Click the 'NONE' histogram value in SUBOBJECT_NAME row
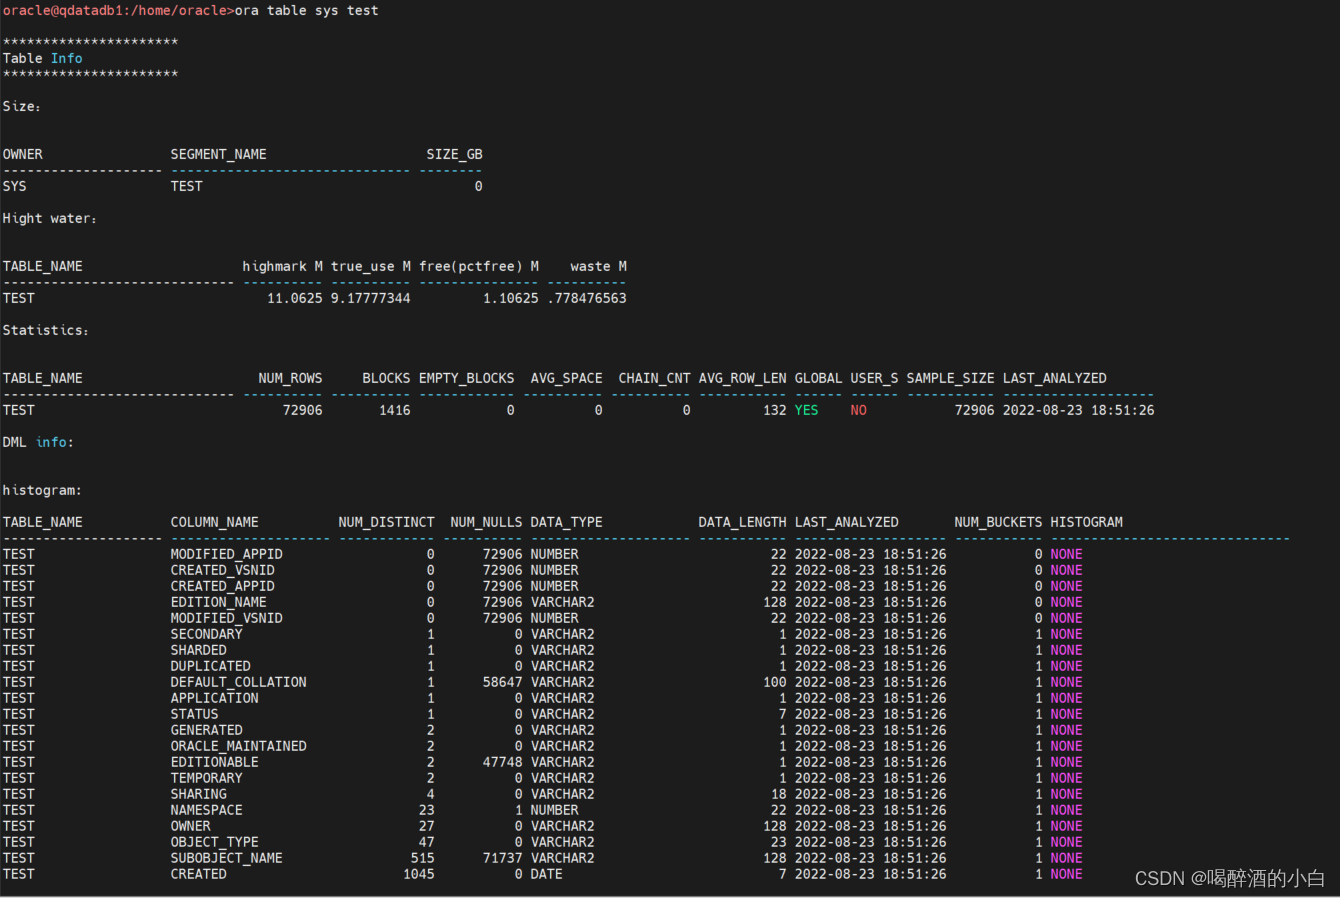The height and width of the screenshot is (898, 1340). pyautogui.click(x=1066, y=858)
